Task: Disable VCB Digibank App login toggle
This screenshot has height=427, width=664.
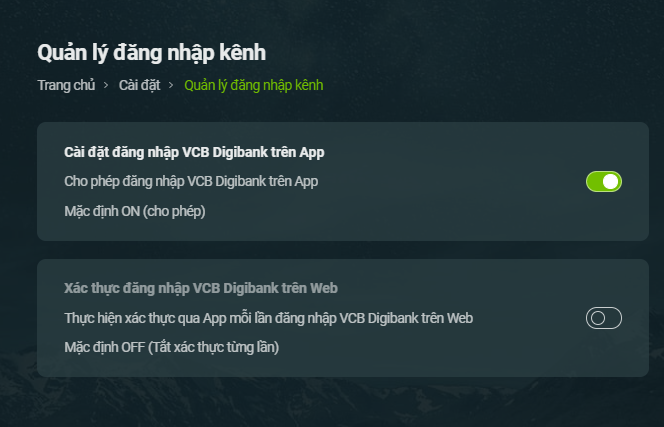Action: click(x=604, y=181)
